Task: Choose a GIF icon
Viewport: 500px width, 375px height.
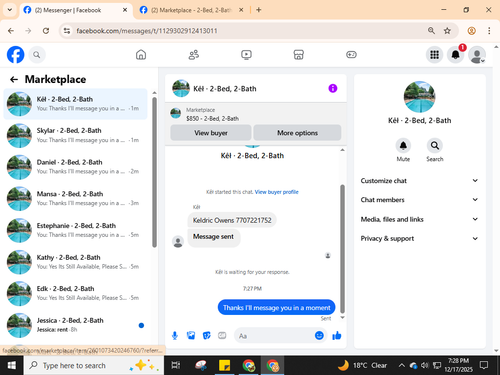Action: pyautogui.click(x=222, y=335)
